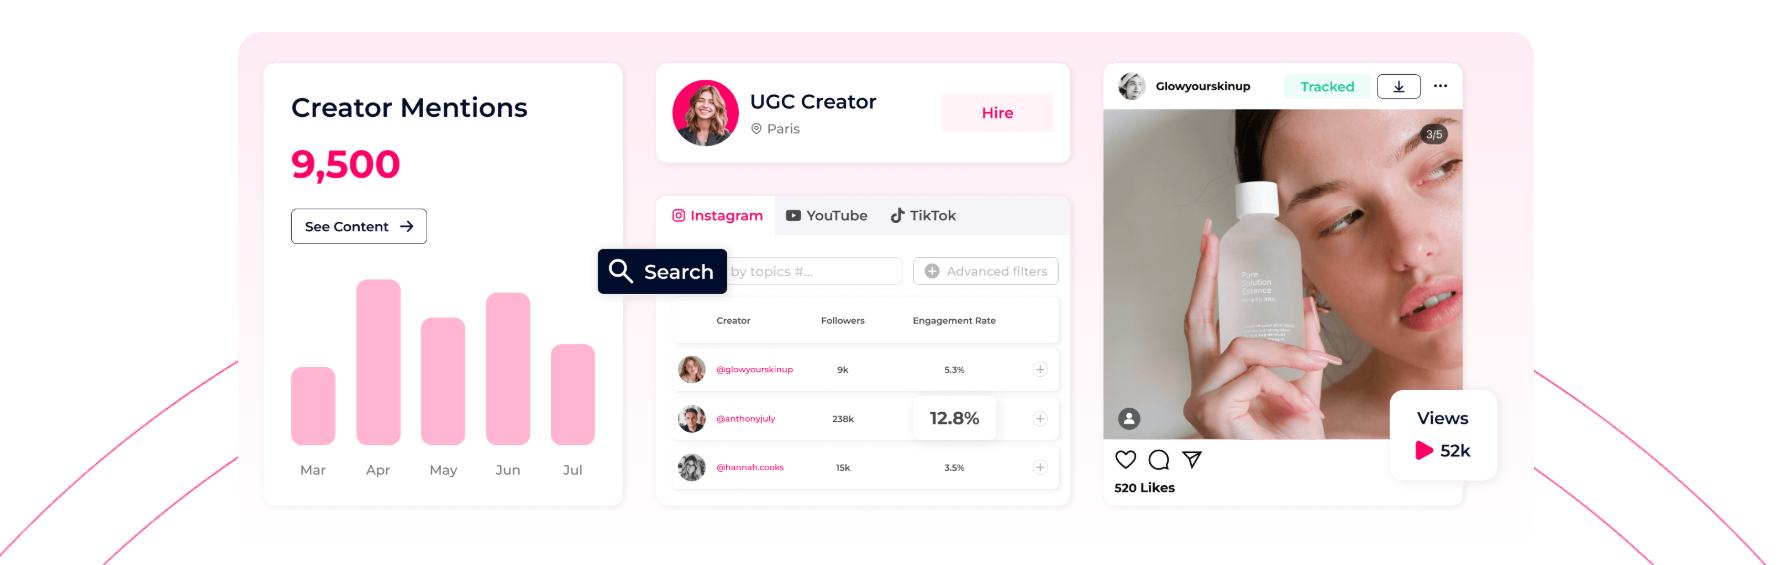
Task: Click the Apr bar in chart
Action: point(378,362)
